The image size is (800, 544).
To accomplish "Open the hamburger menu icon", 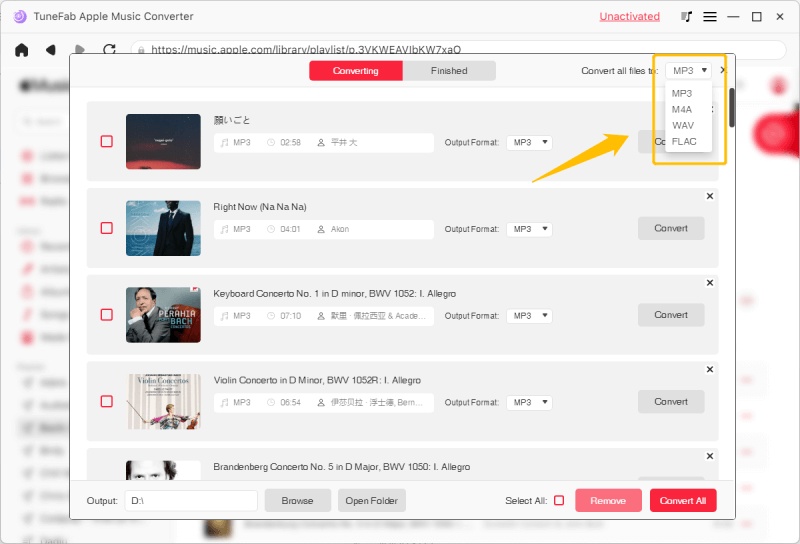I will pyautogui.click(x=710, y=17).
